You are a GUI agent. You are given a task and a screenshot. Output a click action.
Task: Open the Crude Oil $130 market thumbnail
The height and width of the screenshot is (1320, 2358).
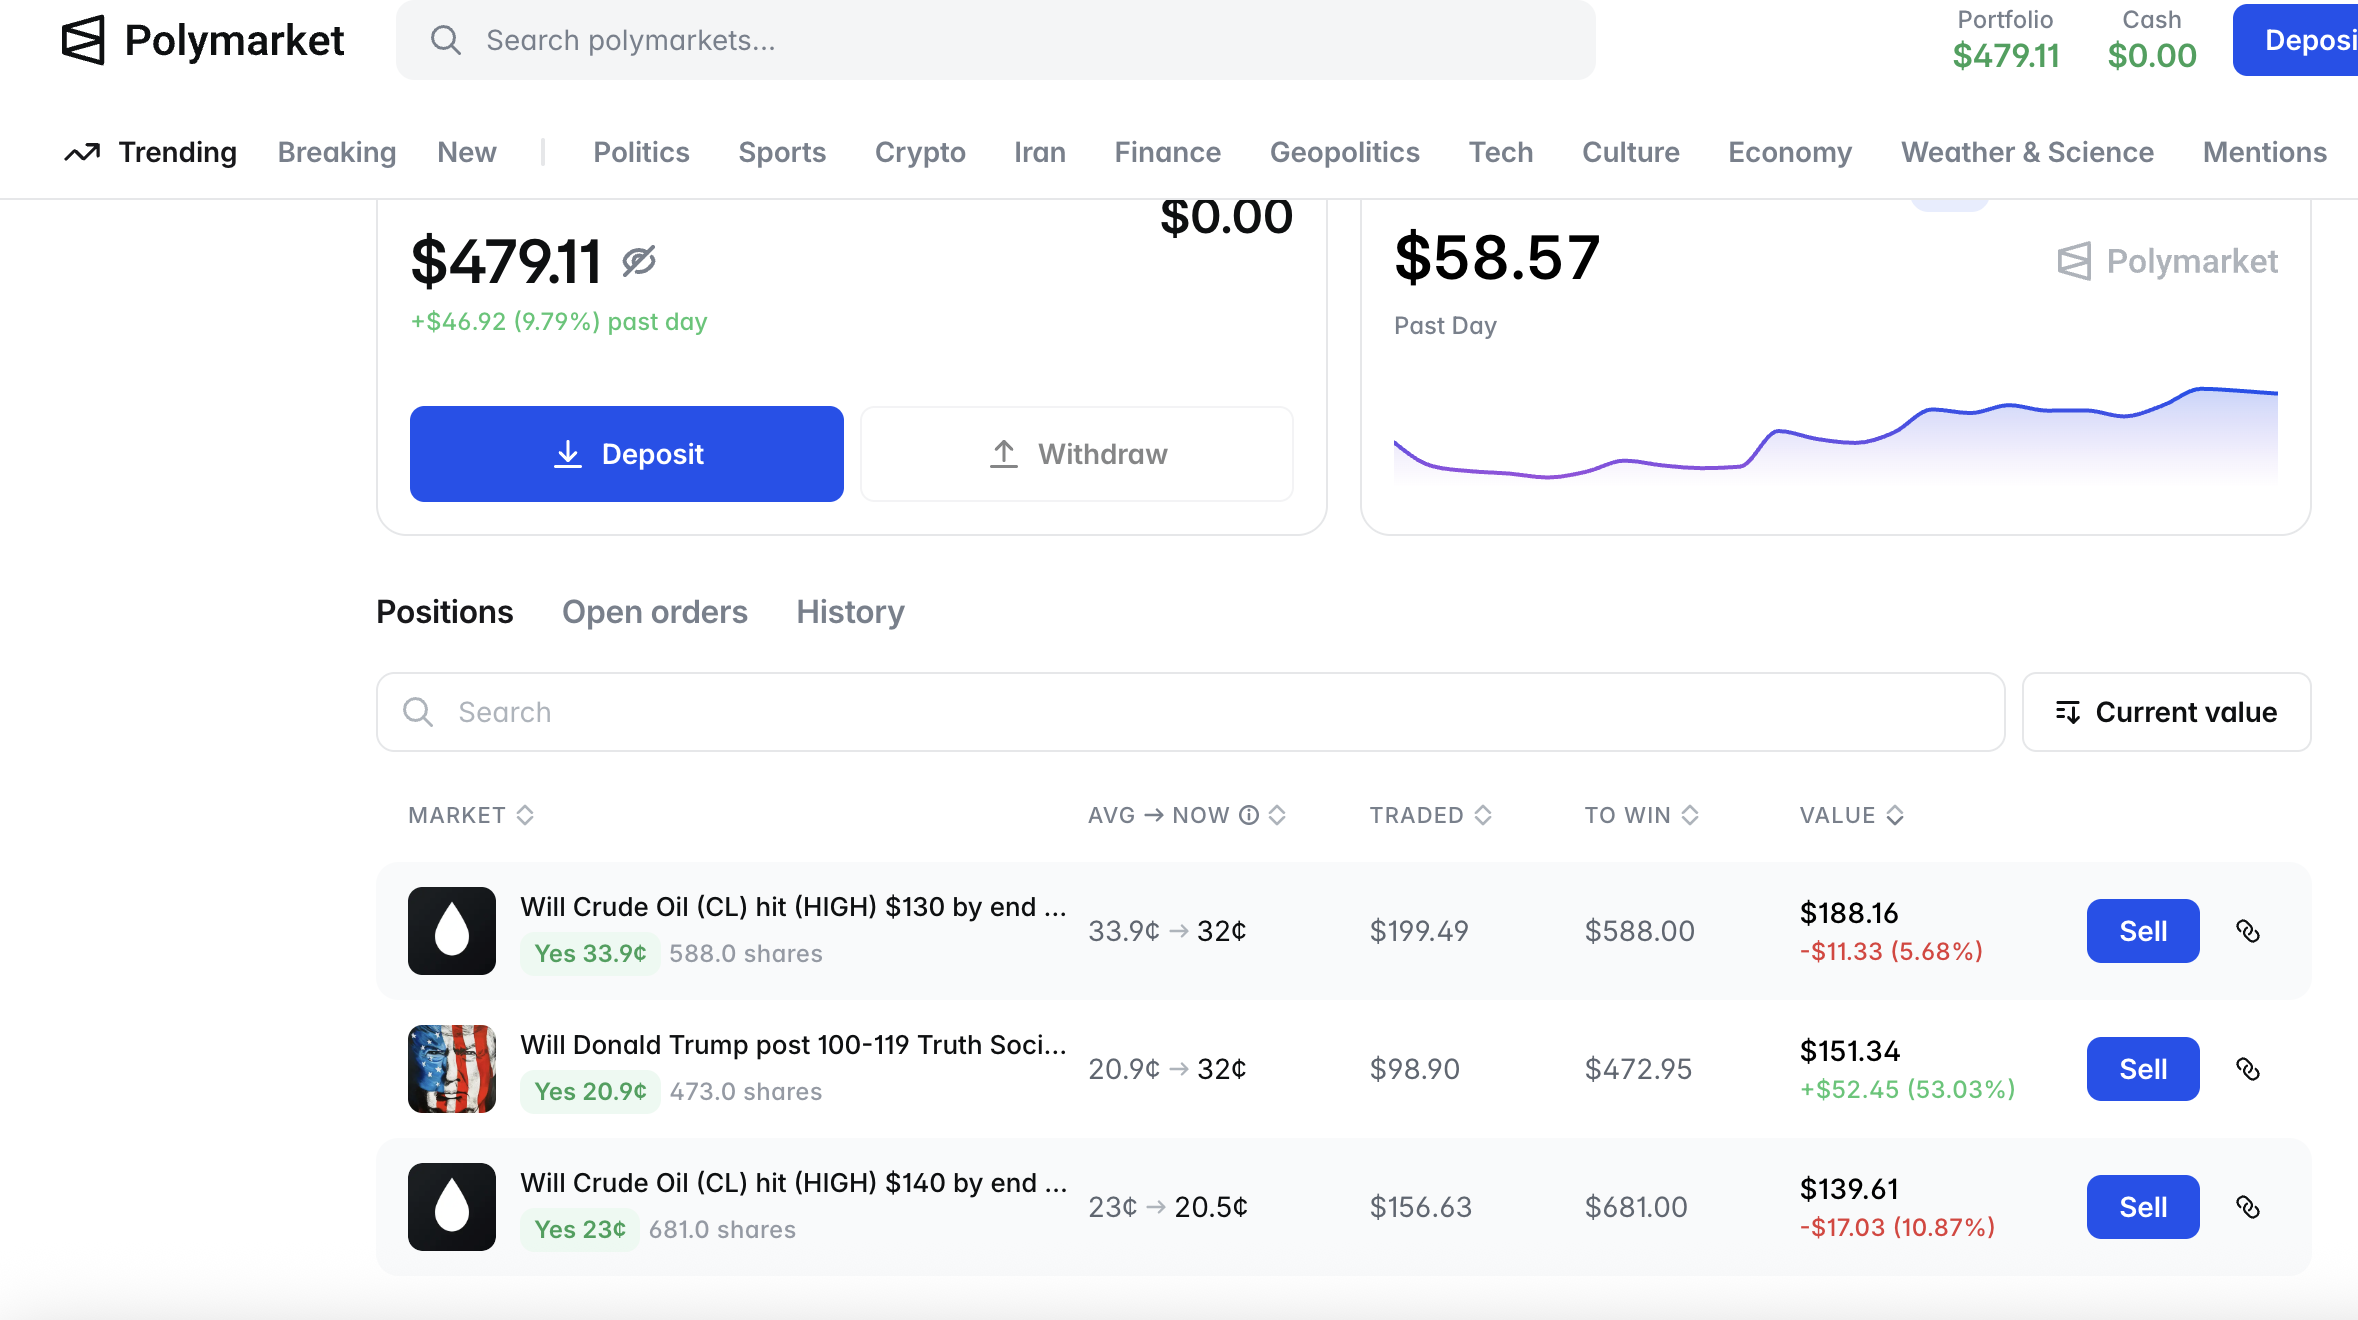point(452,931)
